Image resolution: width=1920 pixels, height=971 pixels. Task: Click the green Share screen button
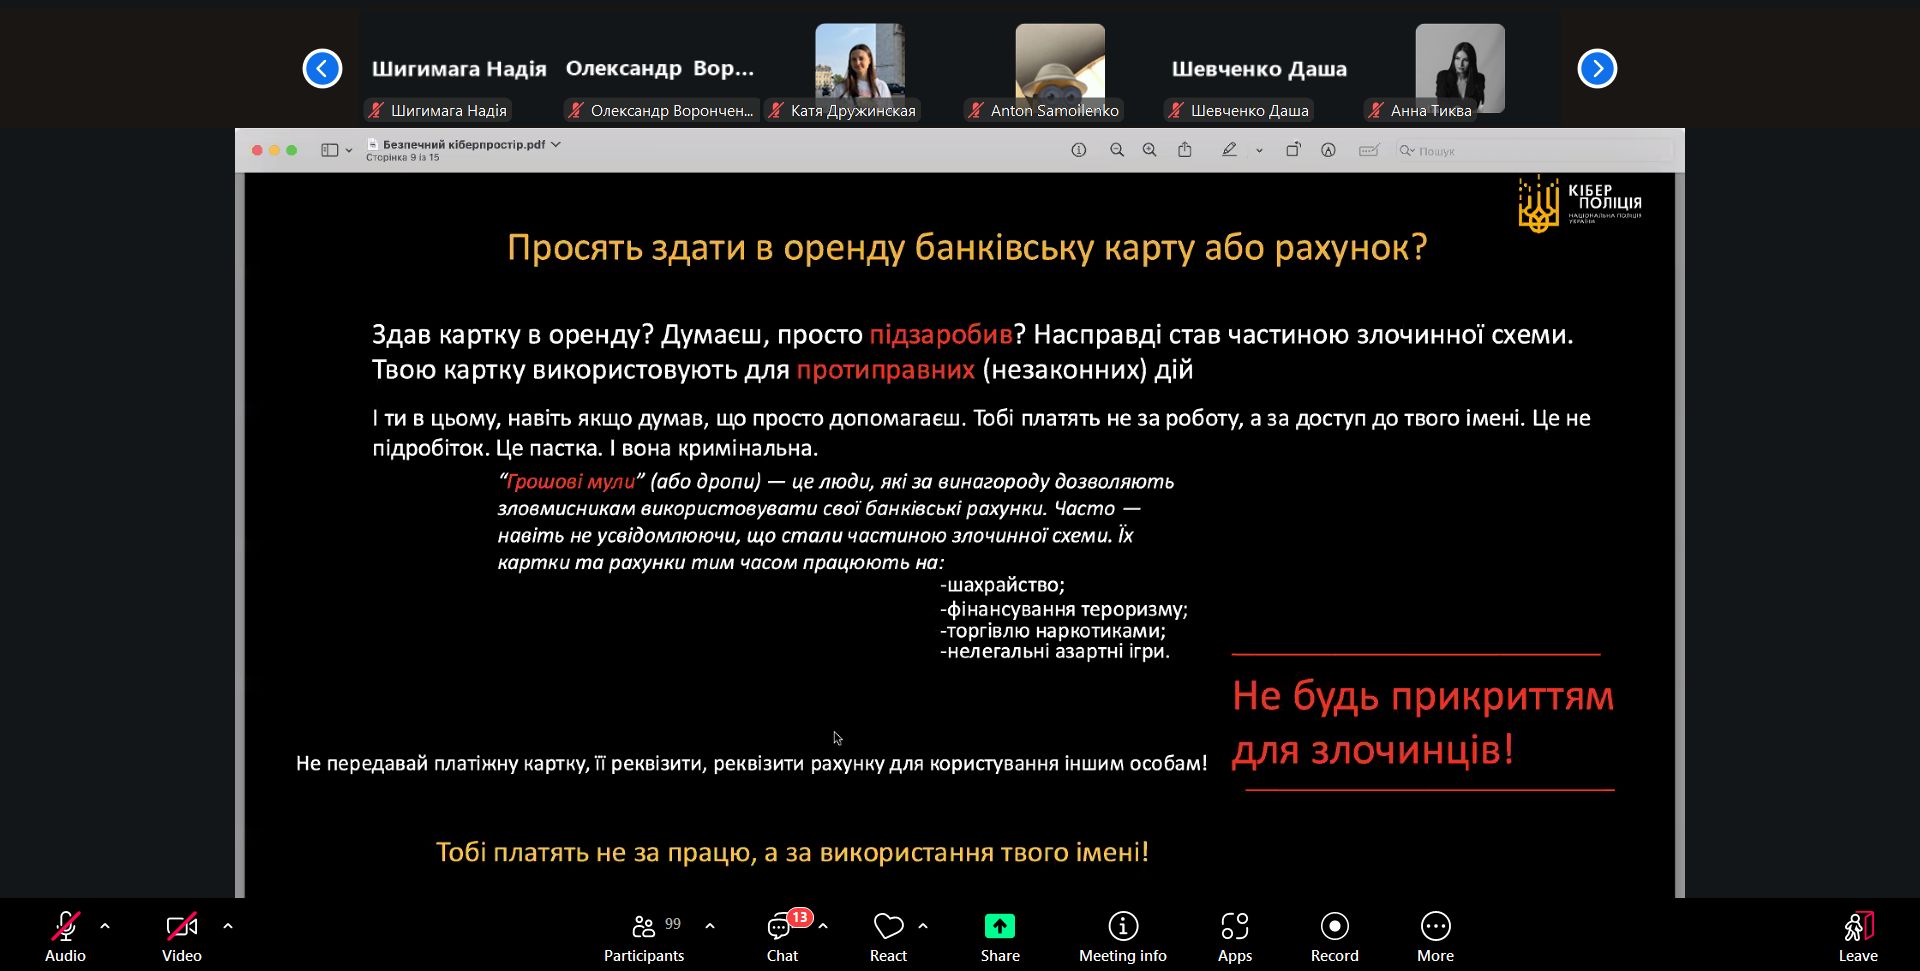tap(999, 934)
